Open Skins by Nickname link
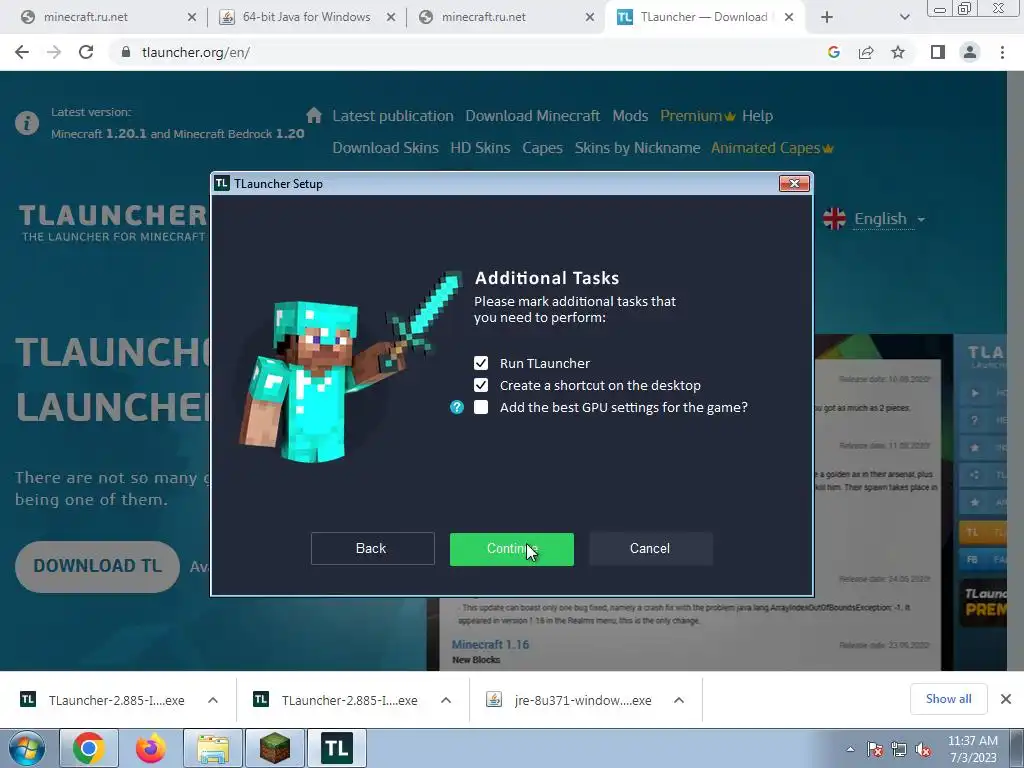 (637, 148)
